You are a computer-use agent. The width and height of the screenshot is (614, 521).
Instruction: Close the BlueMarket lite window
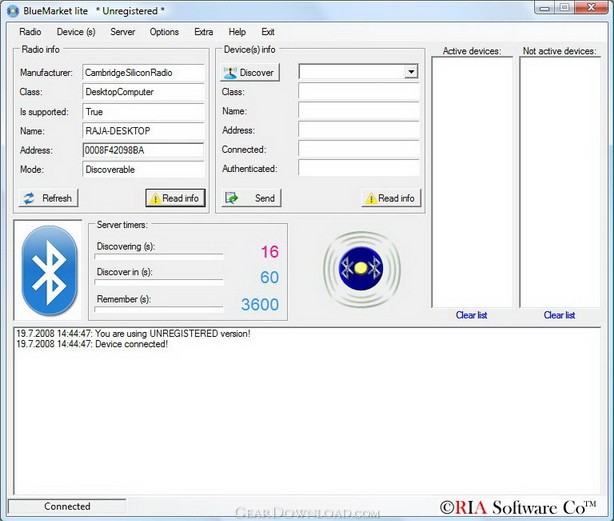click(592, 8)
